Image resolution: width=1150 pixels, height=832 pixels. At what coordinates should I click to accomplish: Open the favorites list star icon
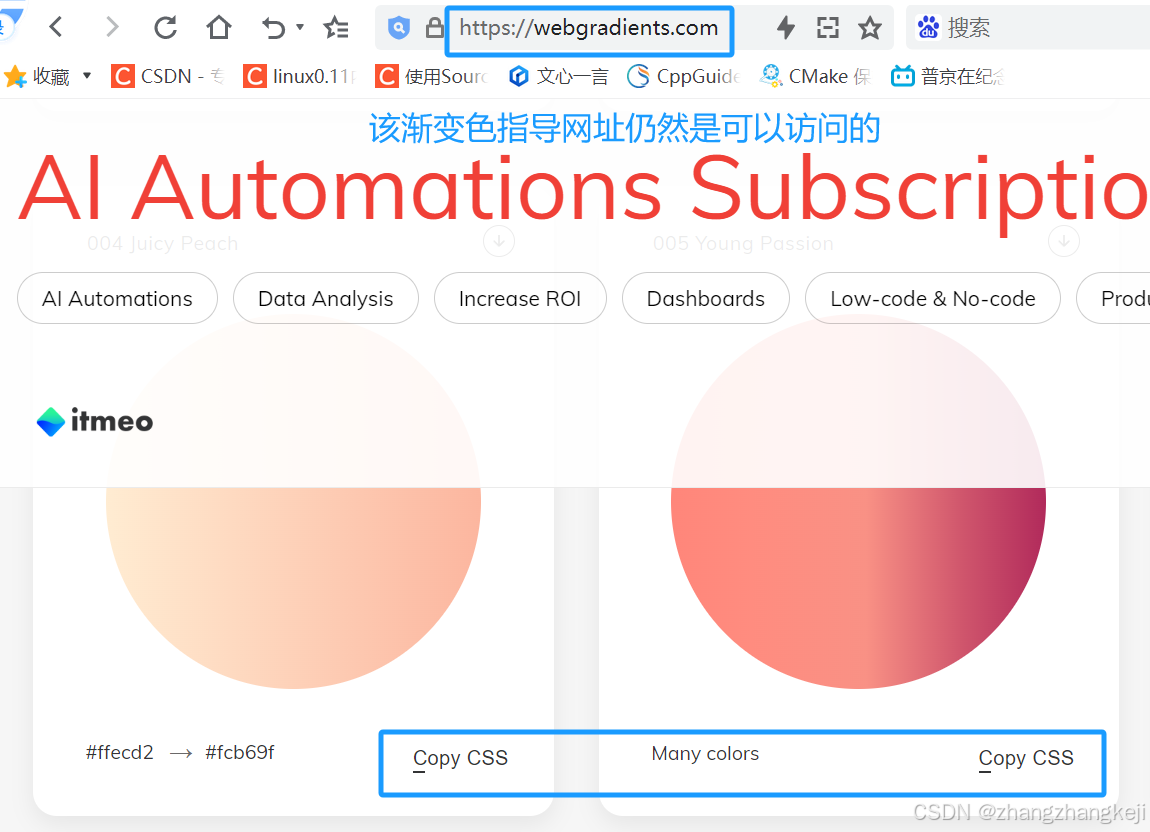(336, 28)
